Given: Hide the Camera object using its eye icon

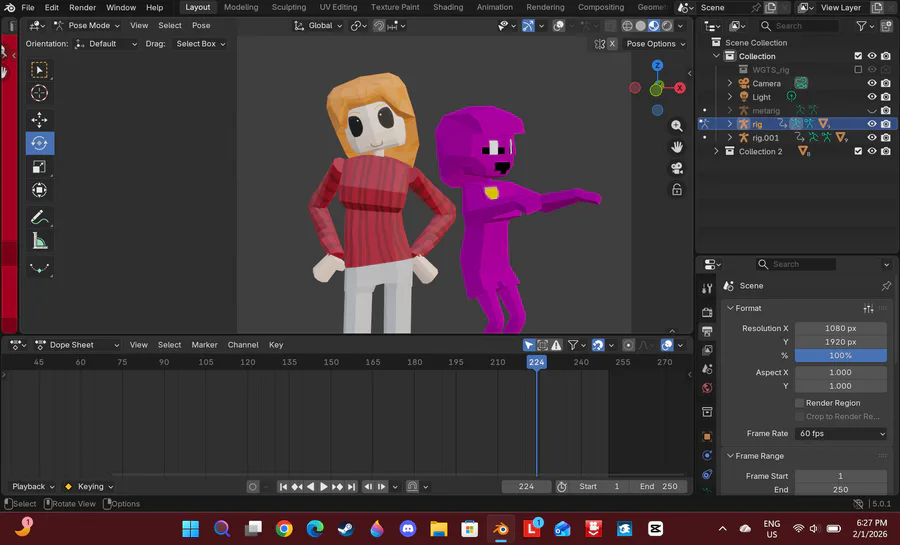Looking at the screenshot, I should (872, 83).
